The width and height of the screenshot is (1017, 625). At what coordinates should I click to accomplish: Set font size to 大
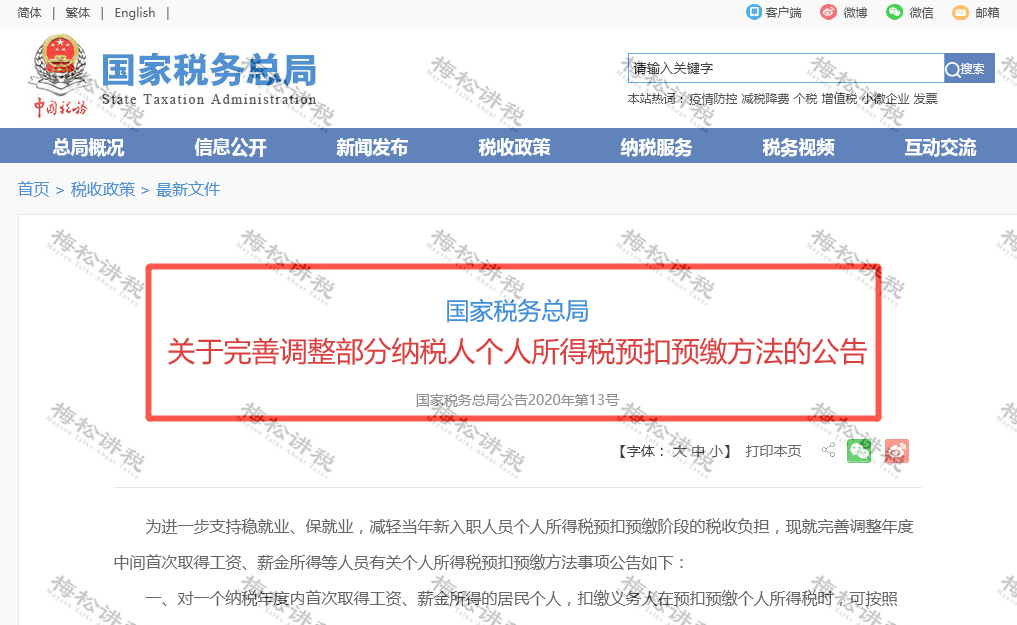[x=680, y=451]
